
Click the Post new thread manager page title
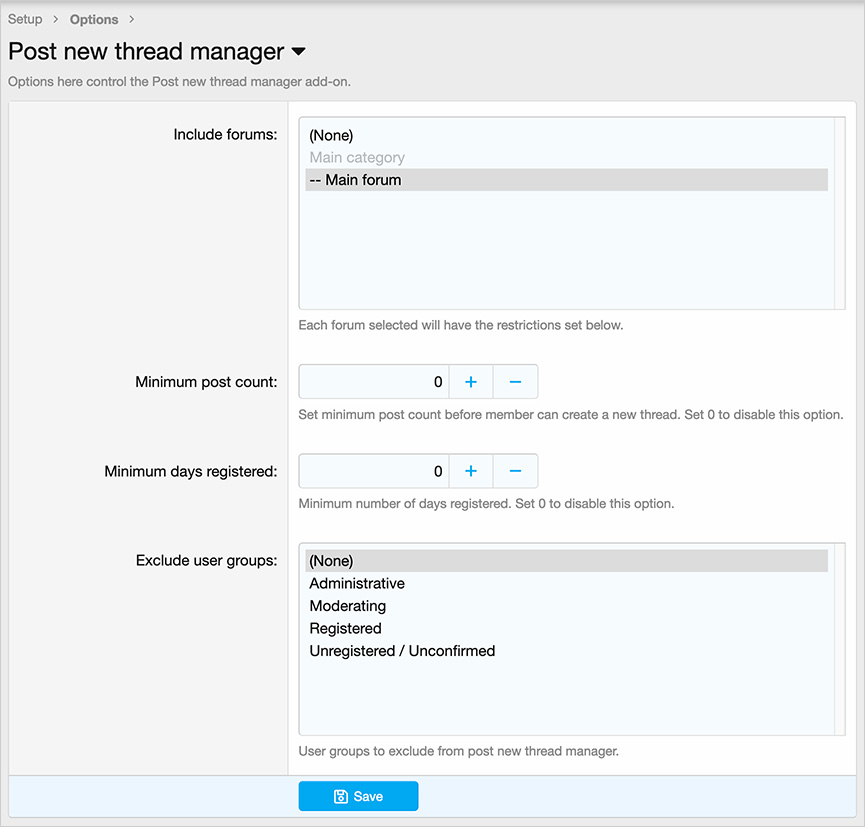pos(146,52)
